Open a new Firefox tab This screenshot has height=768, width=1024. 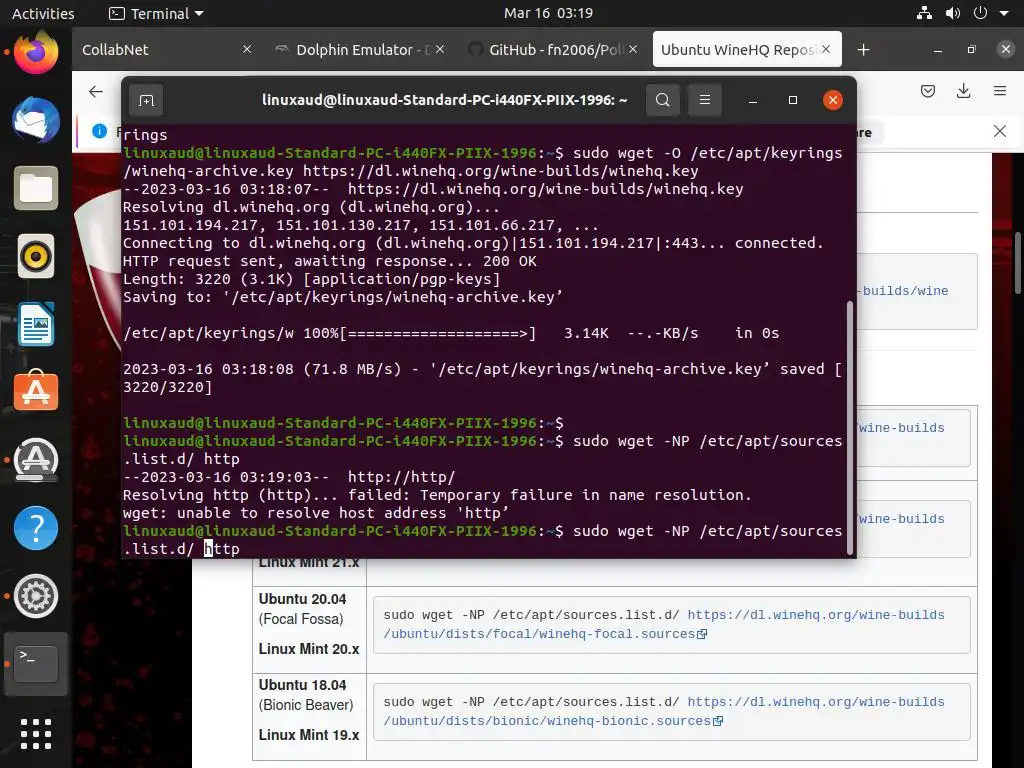click(863, 50)
